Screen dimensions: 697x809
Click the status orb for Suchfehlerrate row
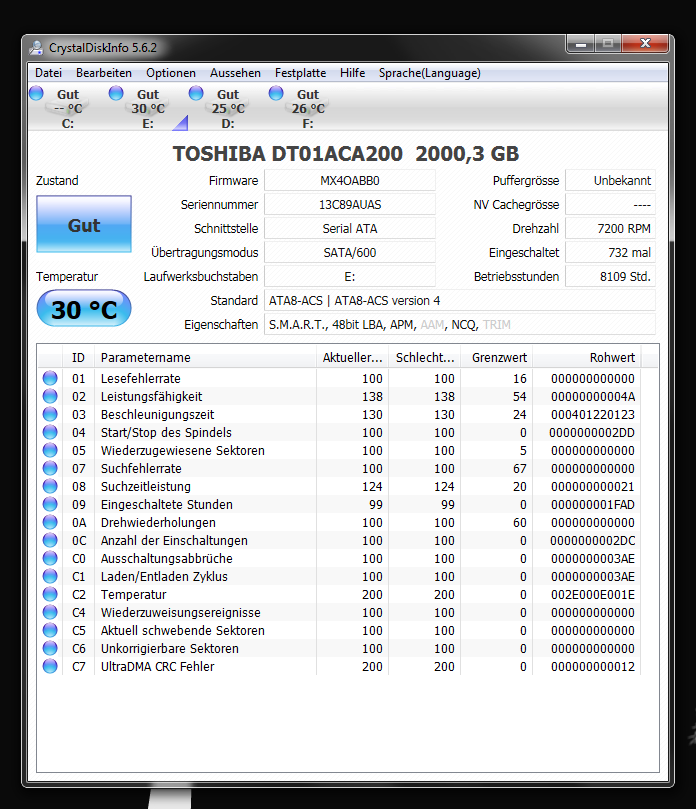(x=50, y=468)
